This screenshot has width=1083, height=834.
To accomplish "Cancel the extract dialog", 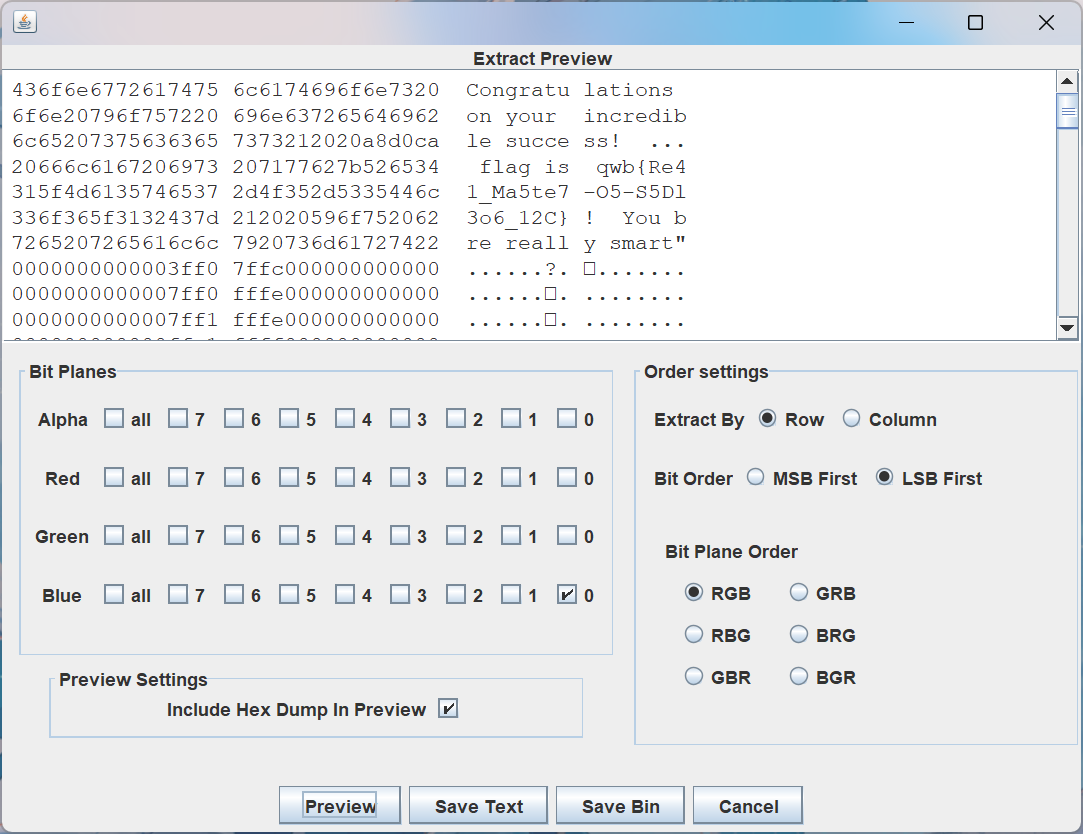I will click(x=748, y=806).
